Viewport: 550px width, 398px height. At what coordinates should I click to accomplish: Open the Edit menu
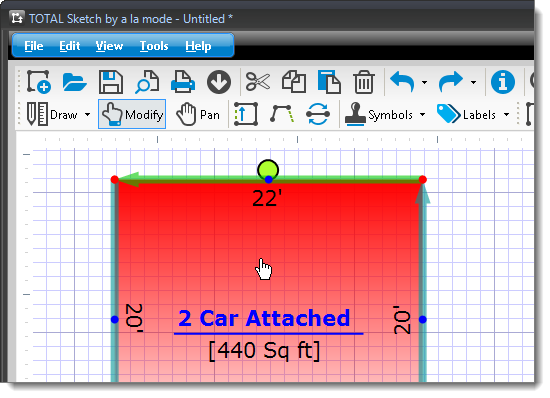coord(69,46)
